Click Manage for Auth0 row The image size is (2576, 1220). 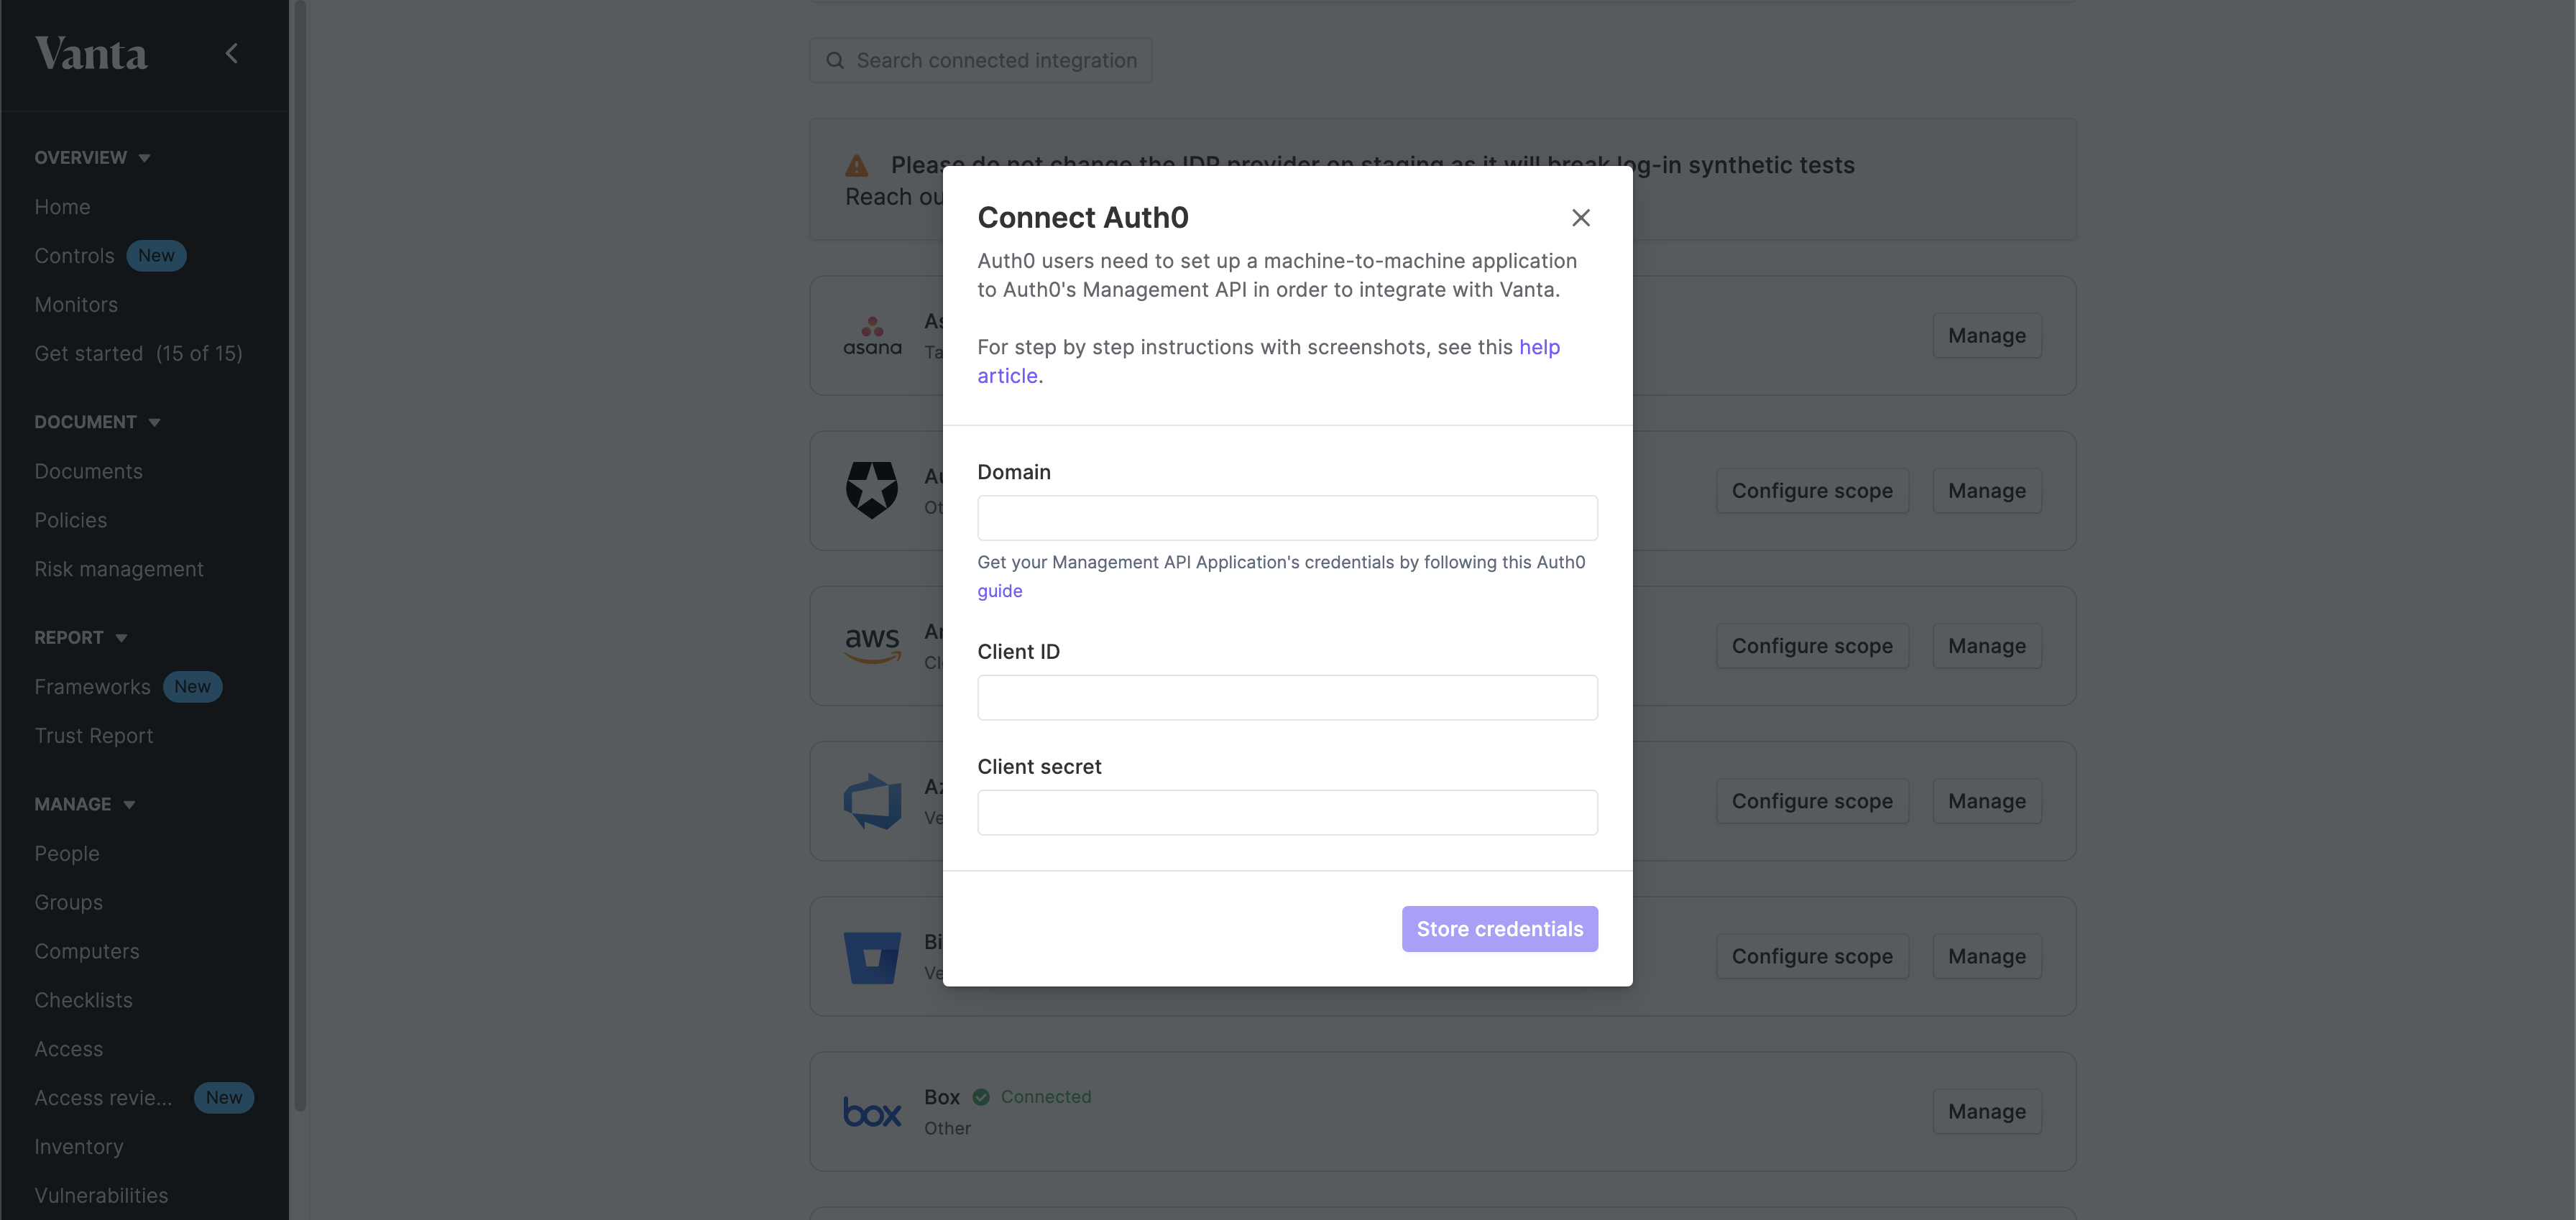click(x=1986, y=491)
